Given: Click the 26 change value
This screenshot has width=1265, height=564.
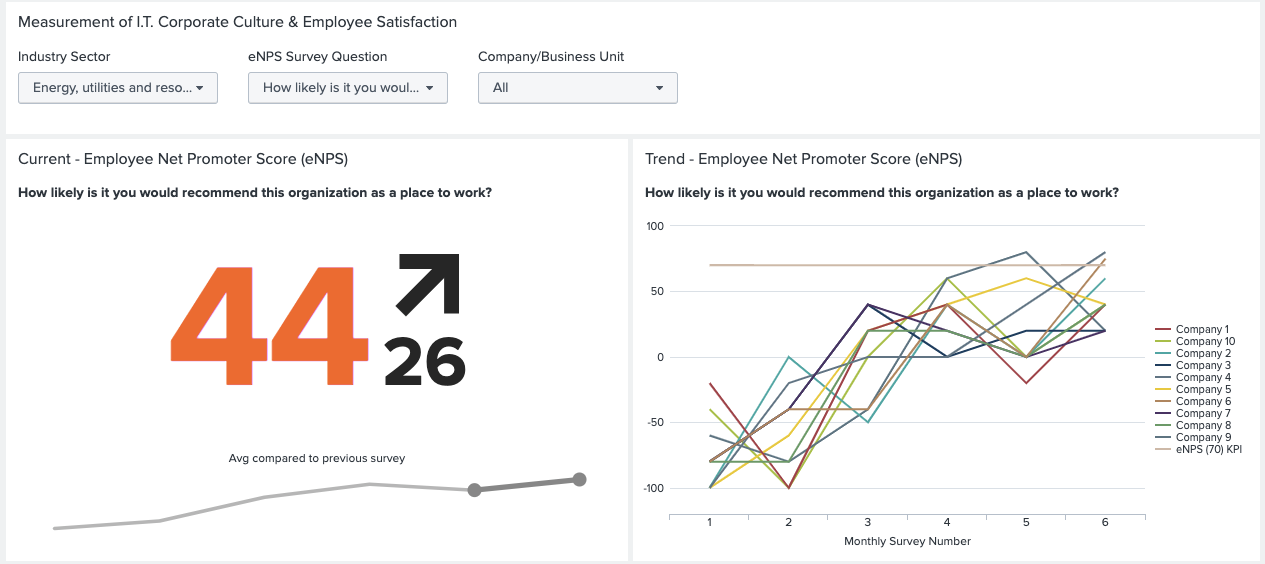Looking at the screenshot, I should coord(425,361).
